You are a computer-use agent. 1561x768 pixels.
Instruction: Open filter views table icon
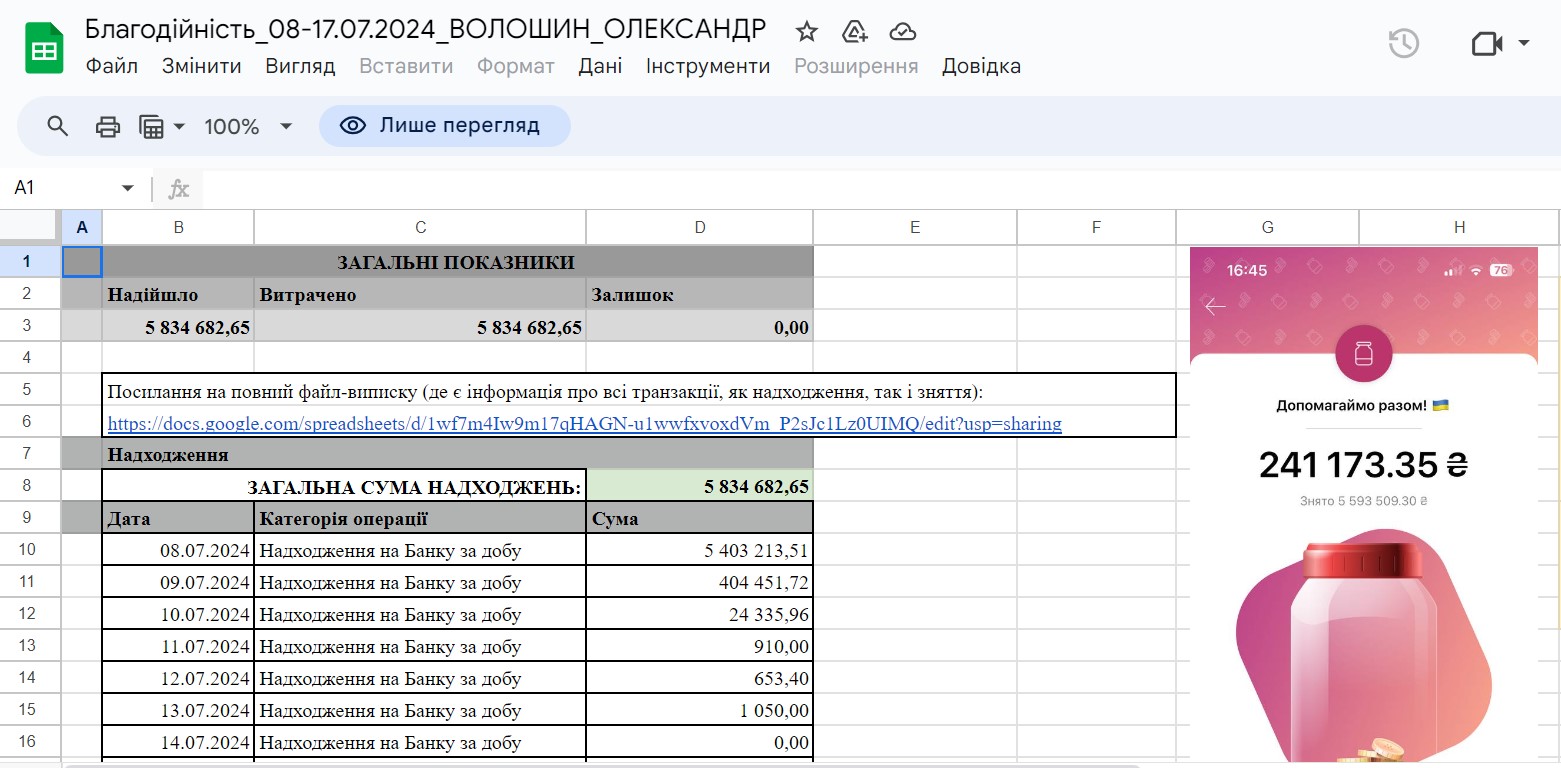click(152, 126)
